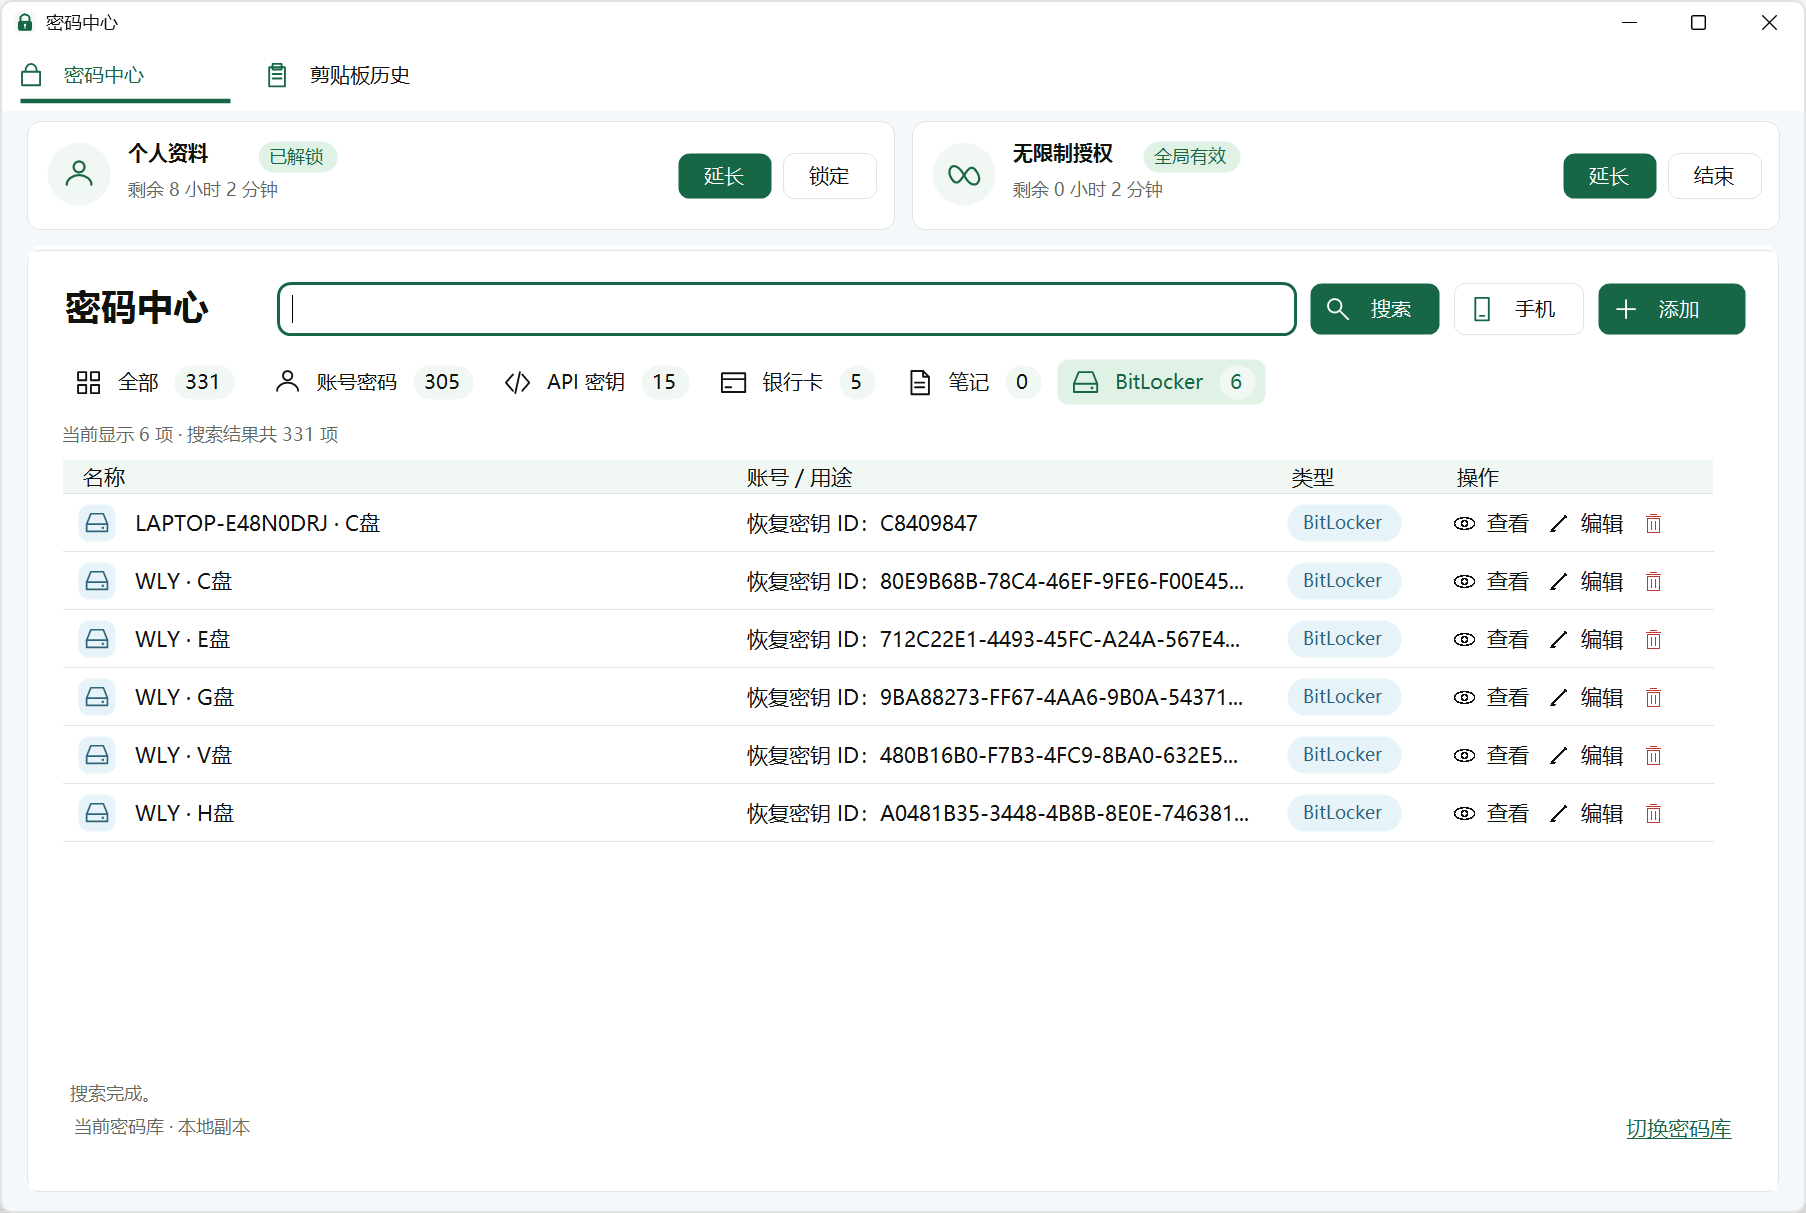Image resolution: width=1806 pixels, height=1213 pixels.
Task: Click the drive icon beside WLY · G盘
Action: click(x=97, y=697)
